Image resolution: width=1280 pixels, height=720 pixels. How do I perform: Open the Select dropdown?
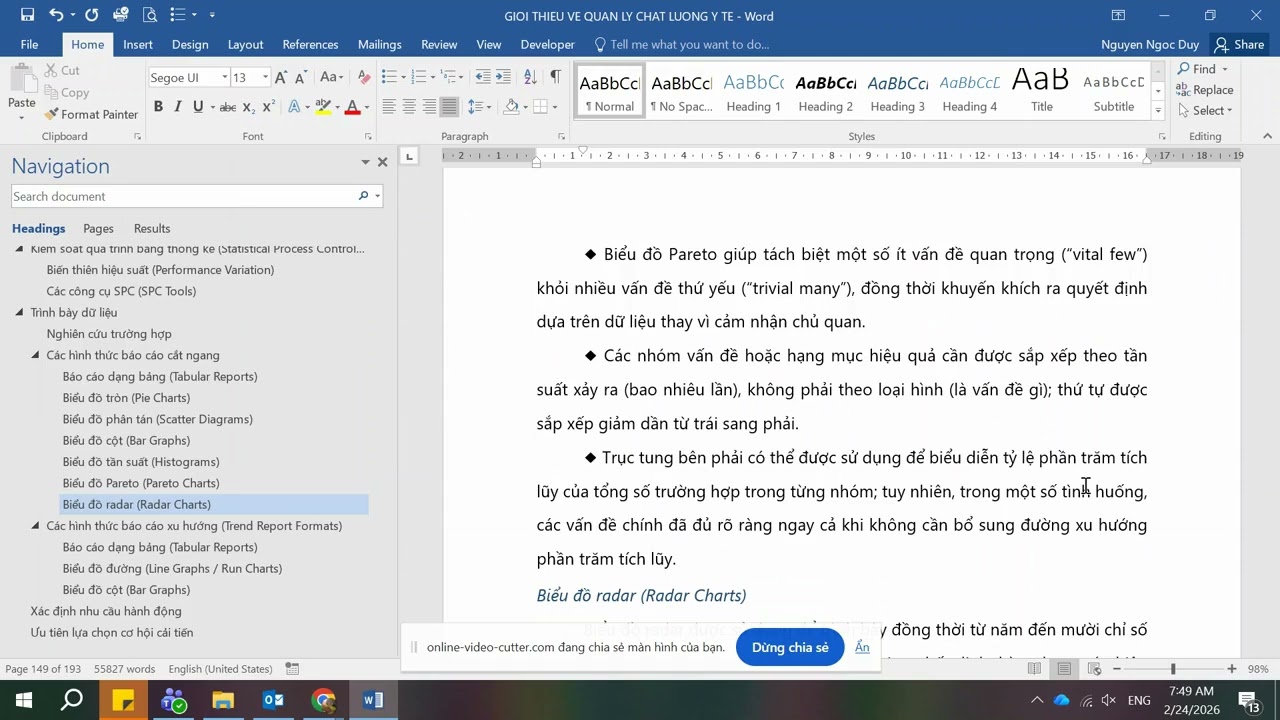pos(1205,110)
